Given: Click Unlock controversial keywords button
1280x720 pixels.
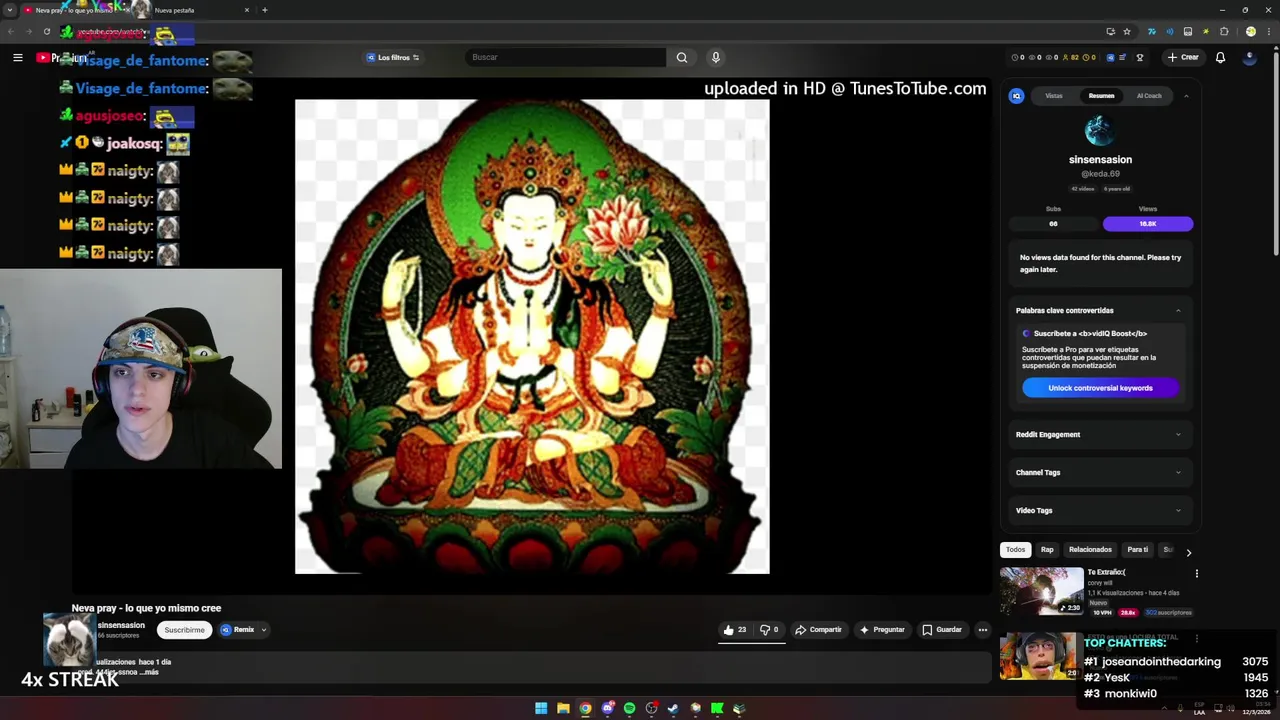Looking at the screenshot, I should pyautogui.click(x=1100, y=388).
